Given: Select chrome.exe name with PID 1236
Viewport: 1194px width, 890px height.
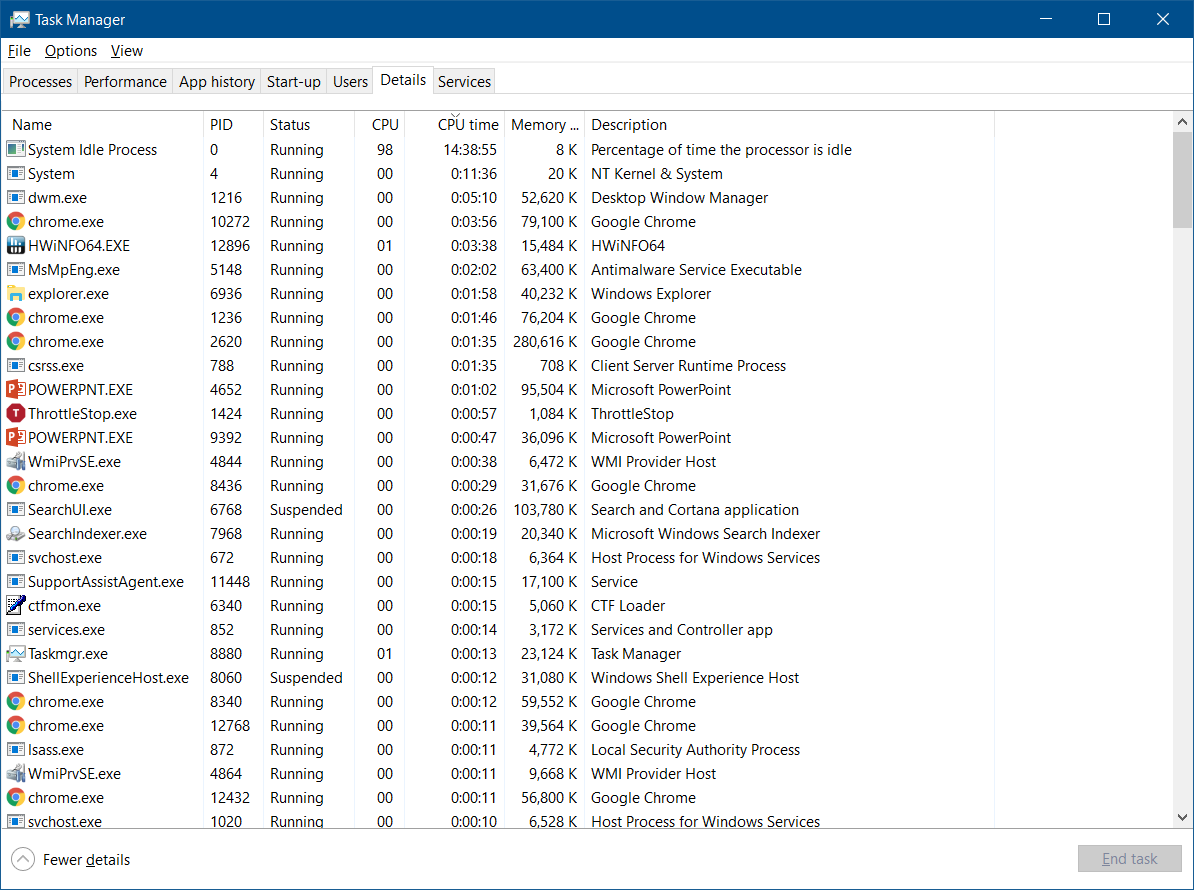Looking at the screenshot, I should pos(65,318).
